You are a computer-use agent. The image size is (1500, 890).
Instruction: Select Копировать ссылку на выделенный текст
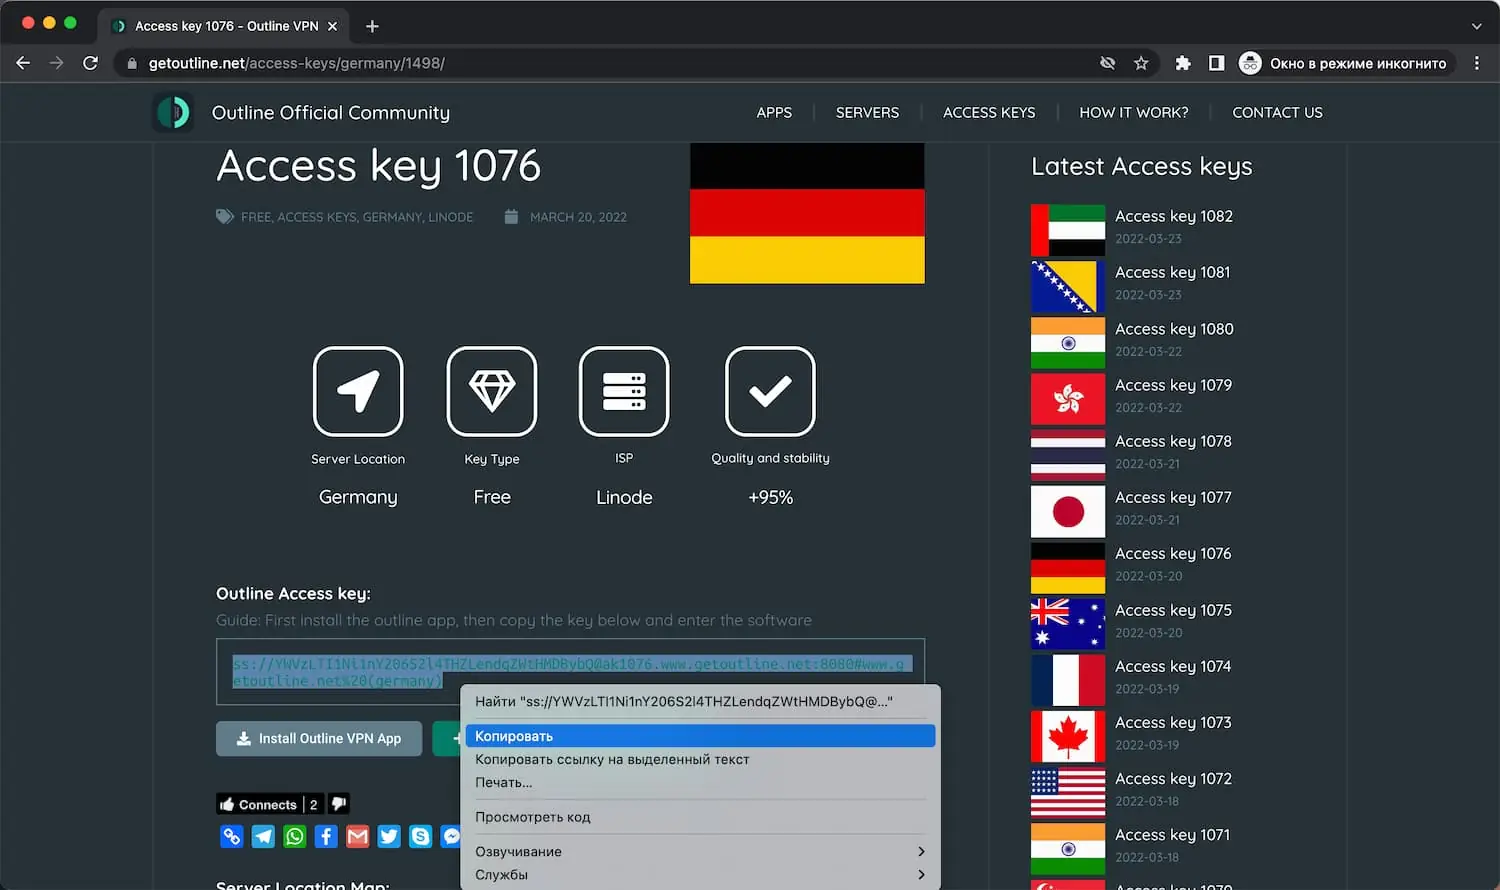point(700,759)
